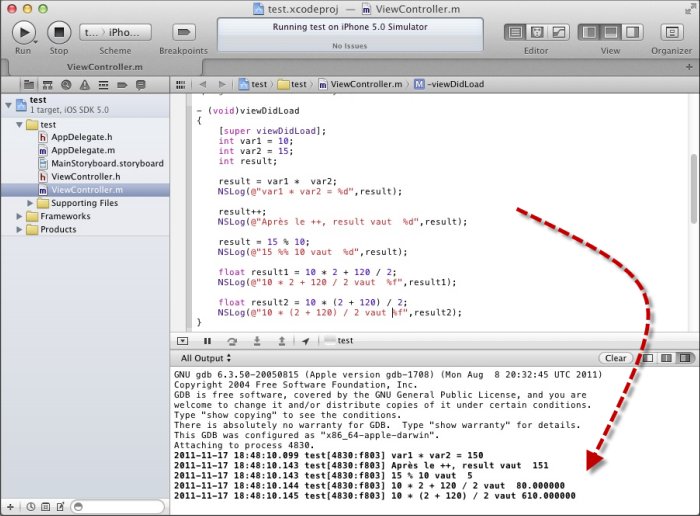Click the Step Over debug icon

point(232,341)
